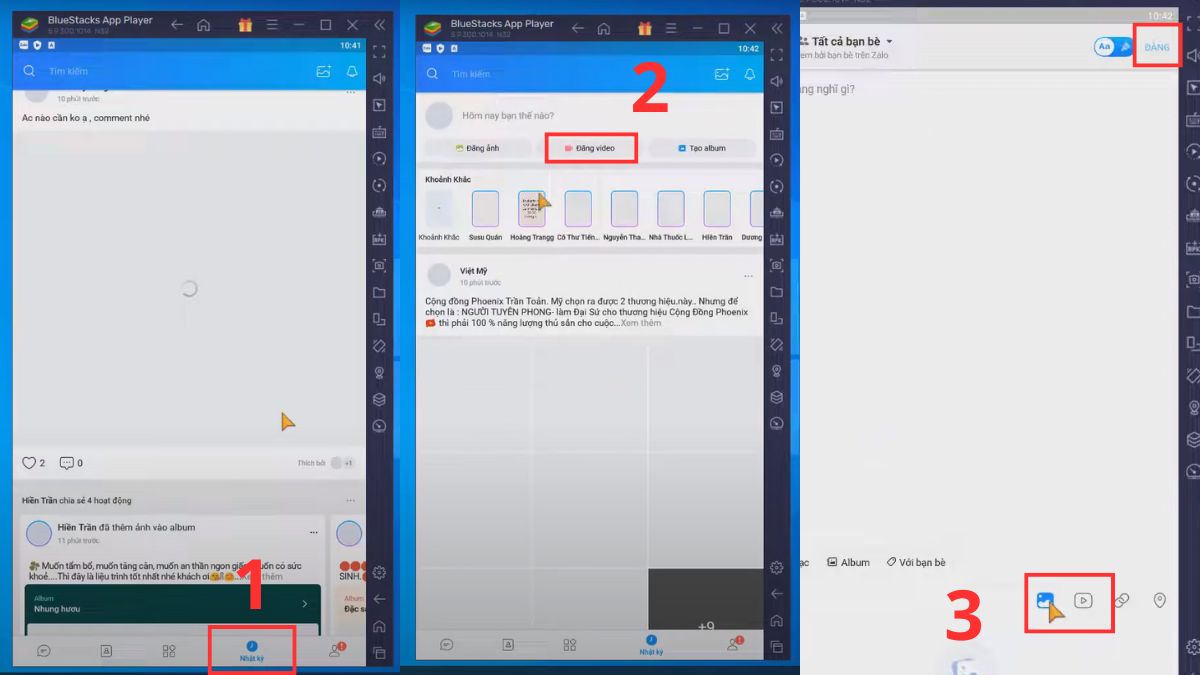Toggle the Aa text style switch
Screen dimensions: 1200x675
(x=1113, y=47)
